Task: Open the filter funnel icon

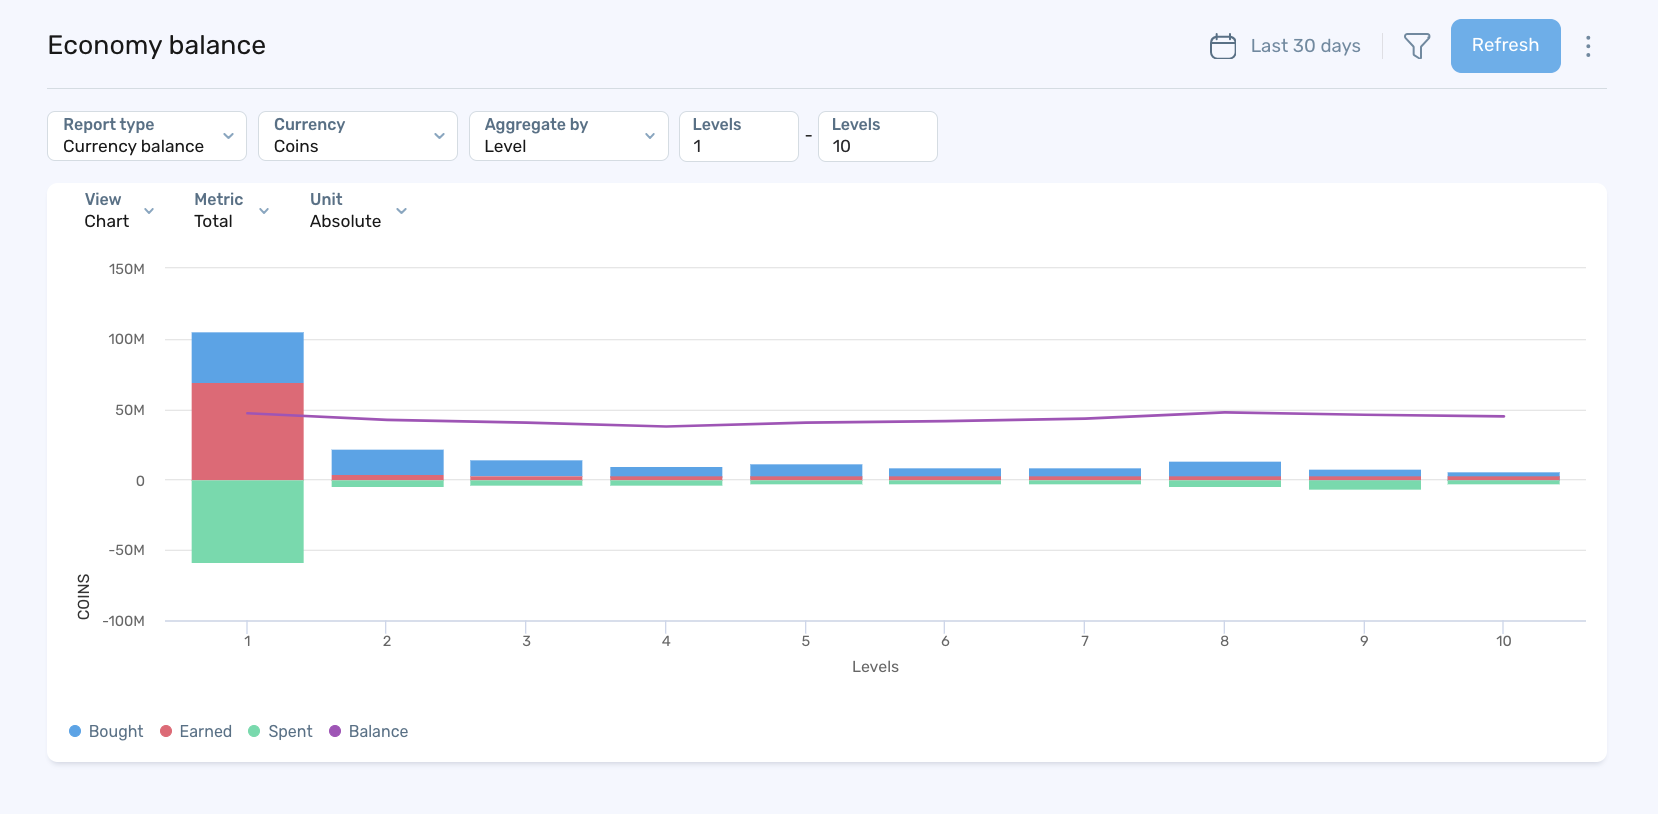Action: [x=1416, y=46]
